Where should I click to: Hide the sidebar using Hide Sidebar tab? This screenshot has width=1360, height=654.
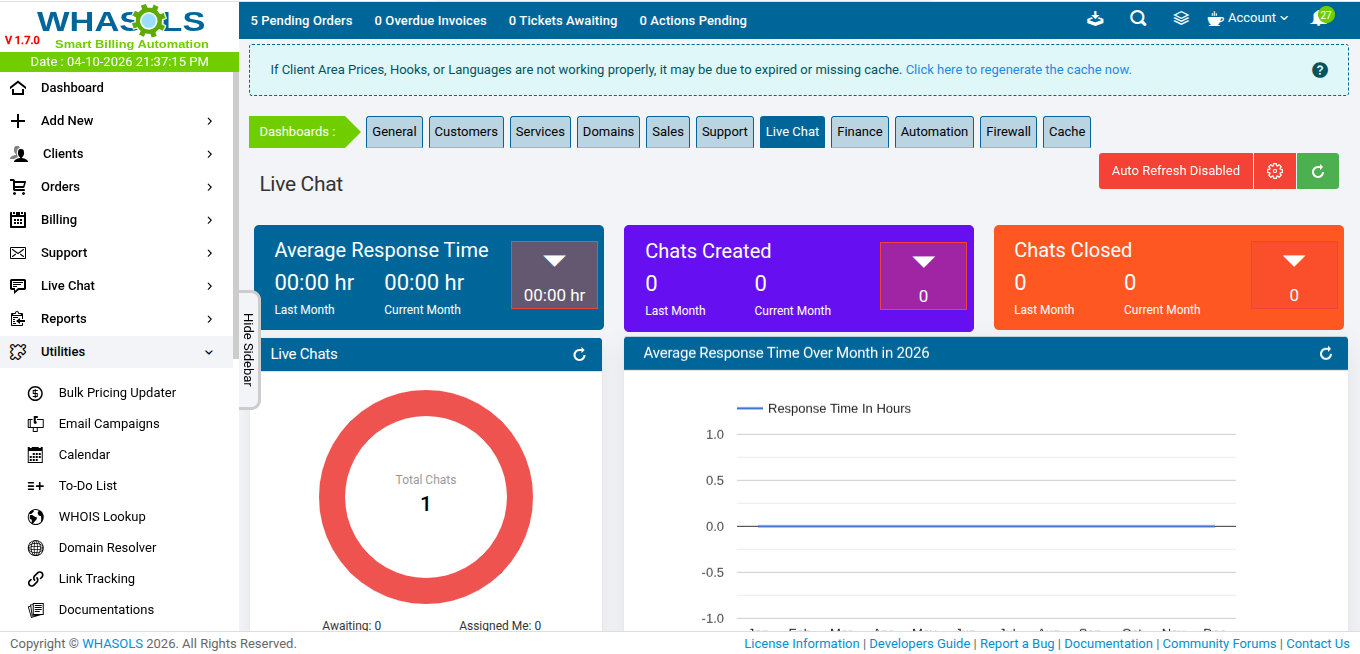[x=248, y=349]
